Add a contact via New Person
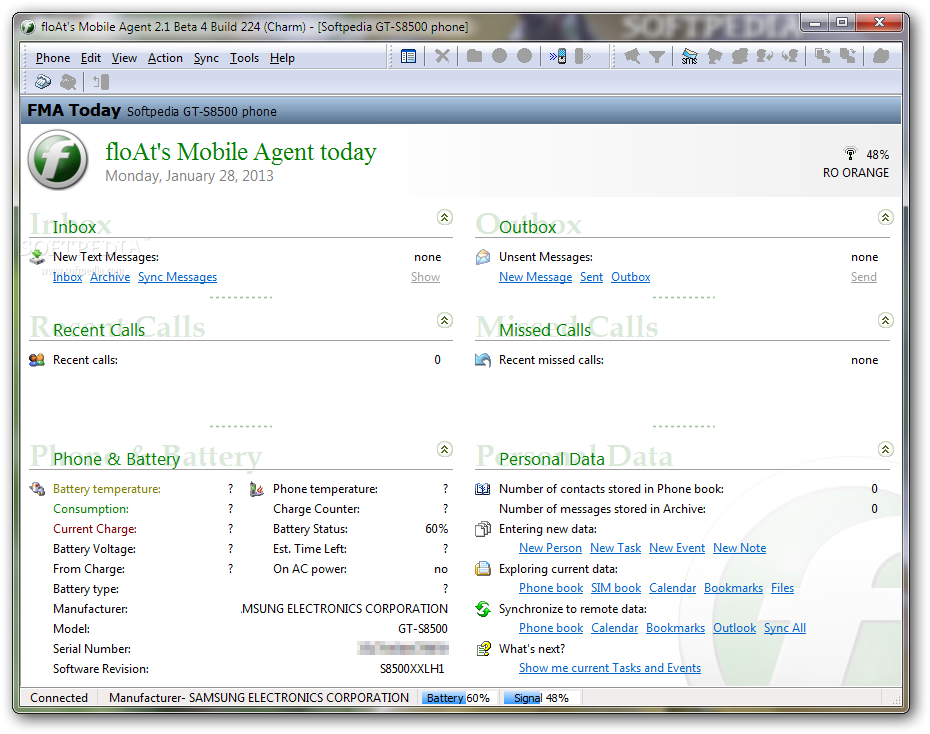 tap(550, 548)
